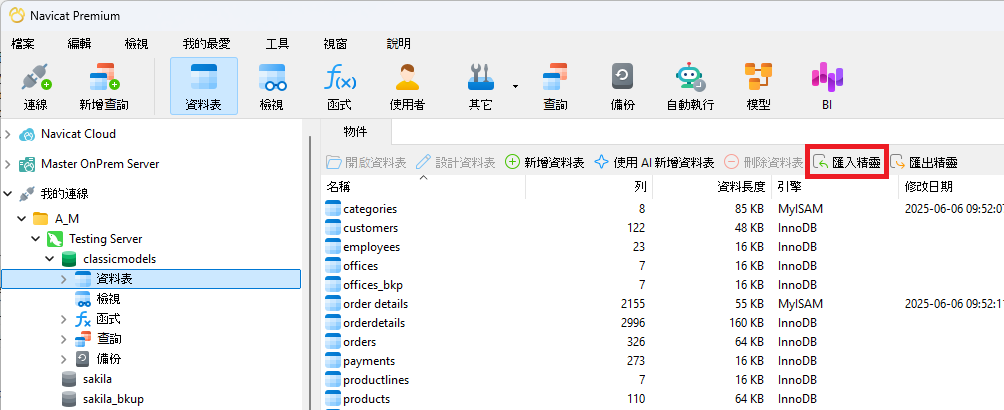Sort by the 資料長度 column header
Viewport: 1004px width, 410px height.
[x=711, y=186]
